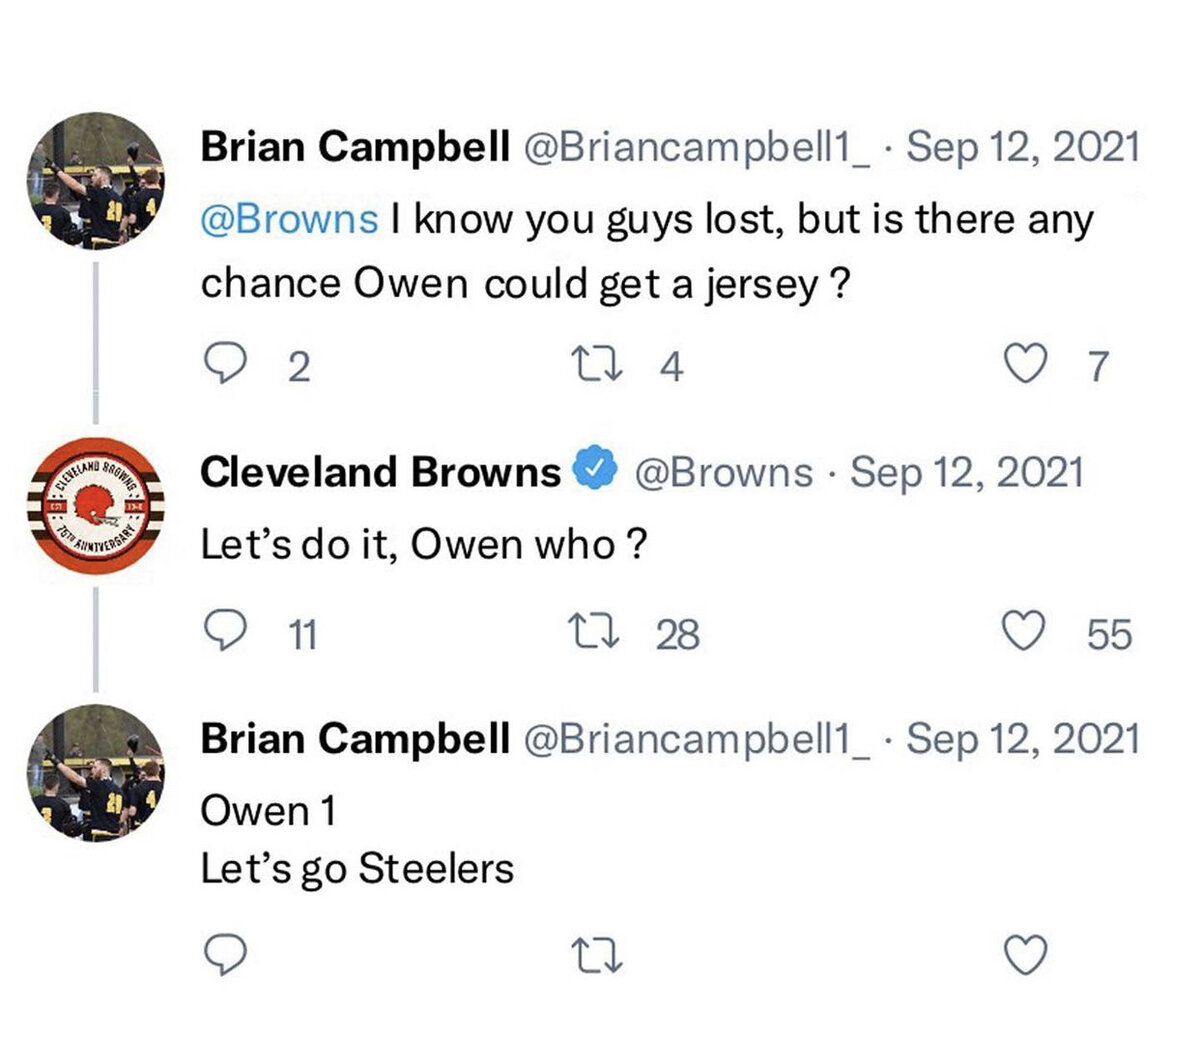The width and height of the screenshot is (1200, 1062).
Task: Open Brian Campbell's avatar on last tweet
Action: (x=96, y=772)
